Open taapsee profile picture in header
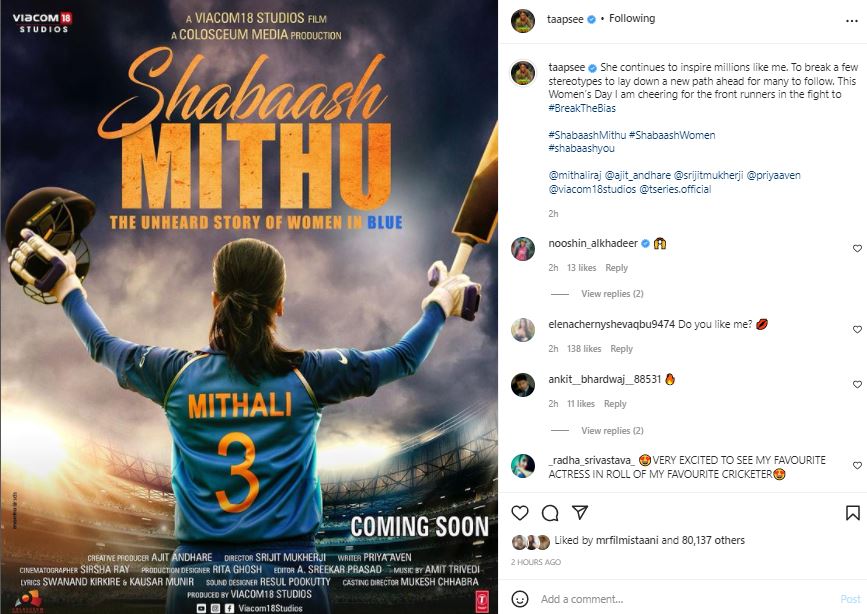The width and height of the screenshot is (867, 614). [x=523, y=21]
